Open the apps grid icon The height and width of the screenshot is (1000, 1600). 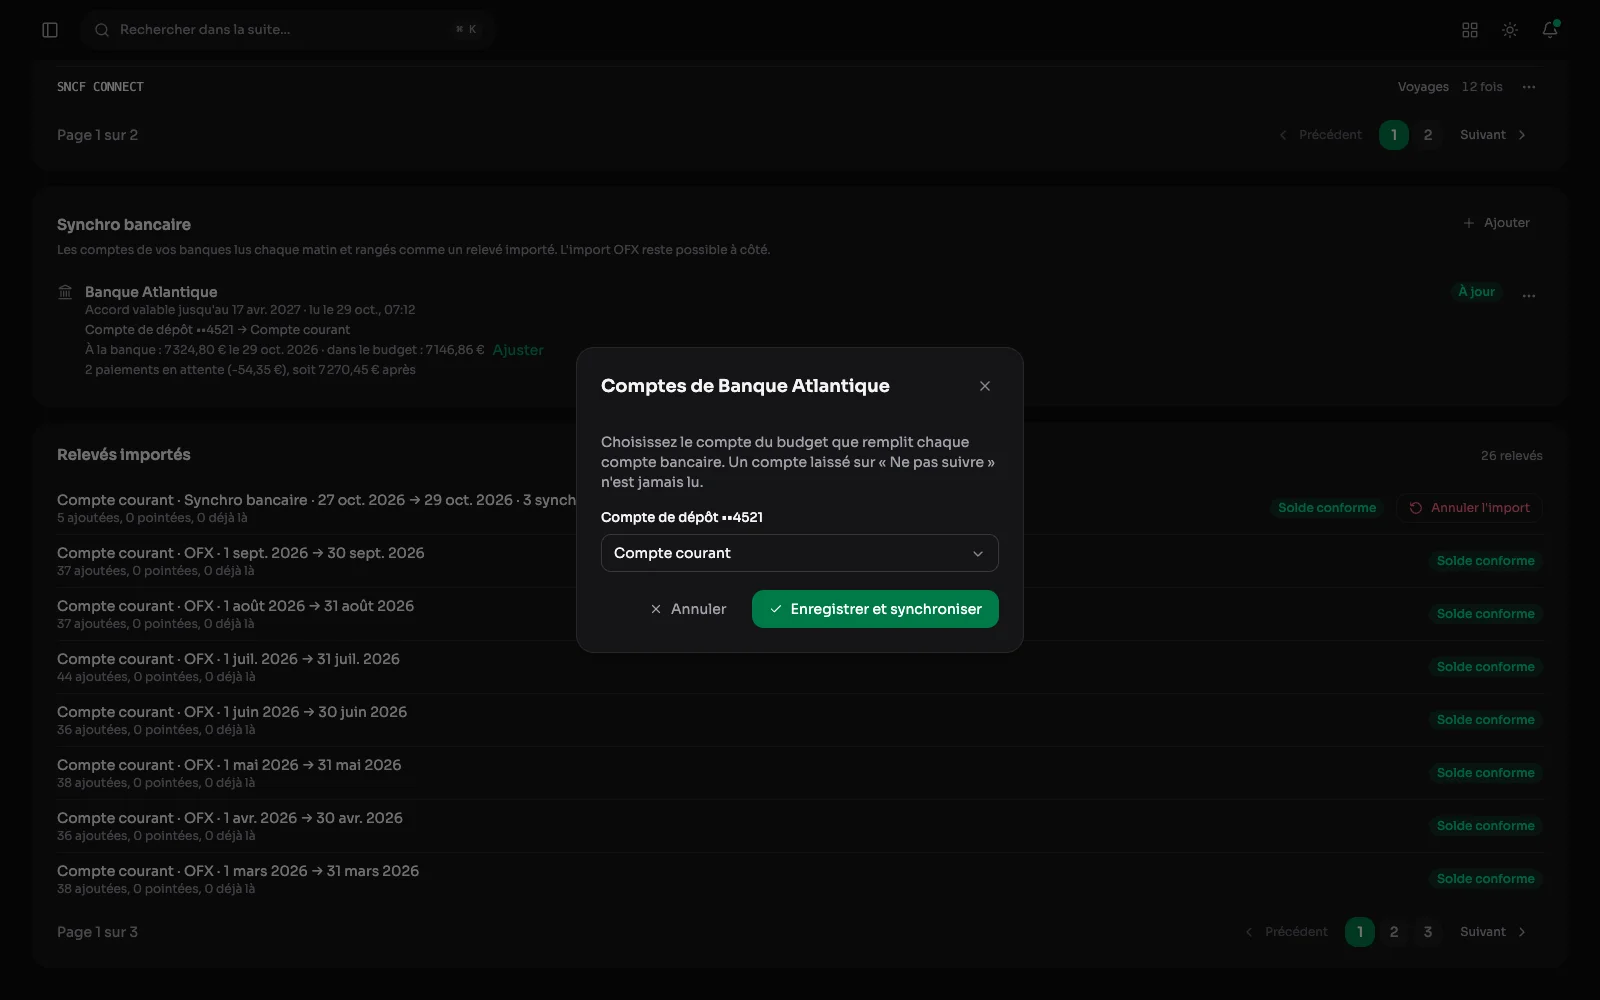pyautogui.click(x=1470, y=30)
